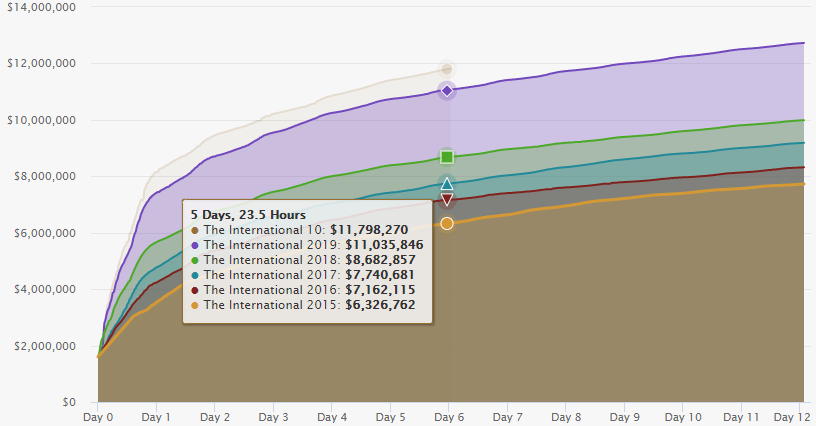The image size is (816, 426).
Task: Select the teal dot beside The International 2017
Action: (195, 275)
